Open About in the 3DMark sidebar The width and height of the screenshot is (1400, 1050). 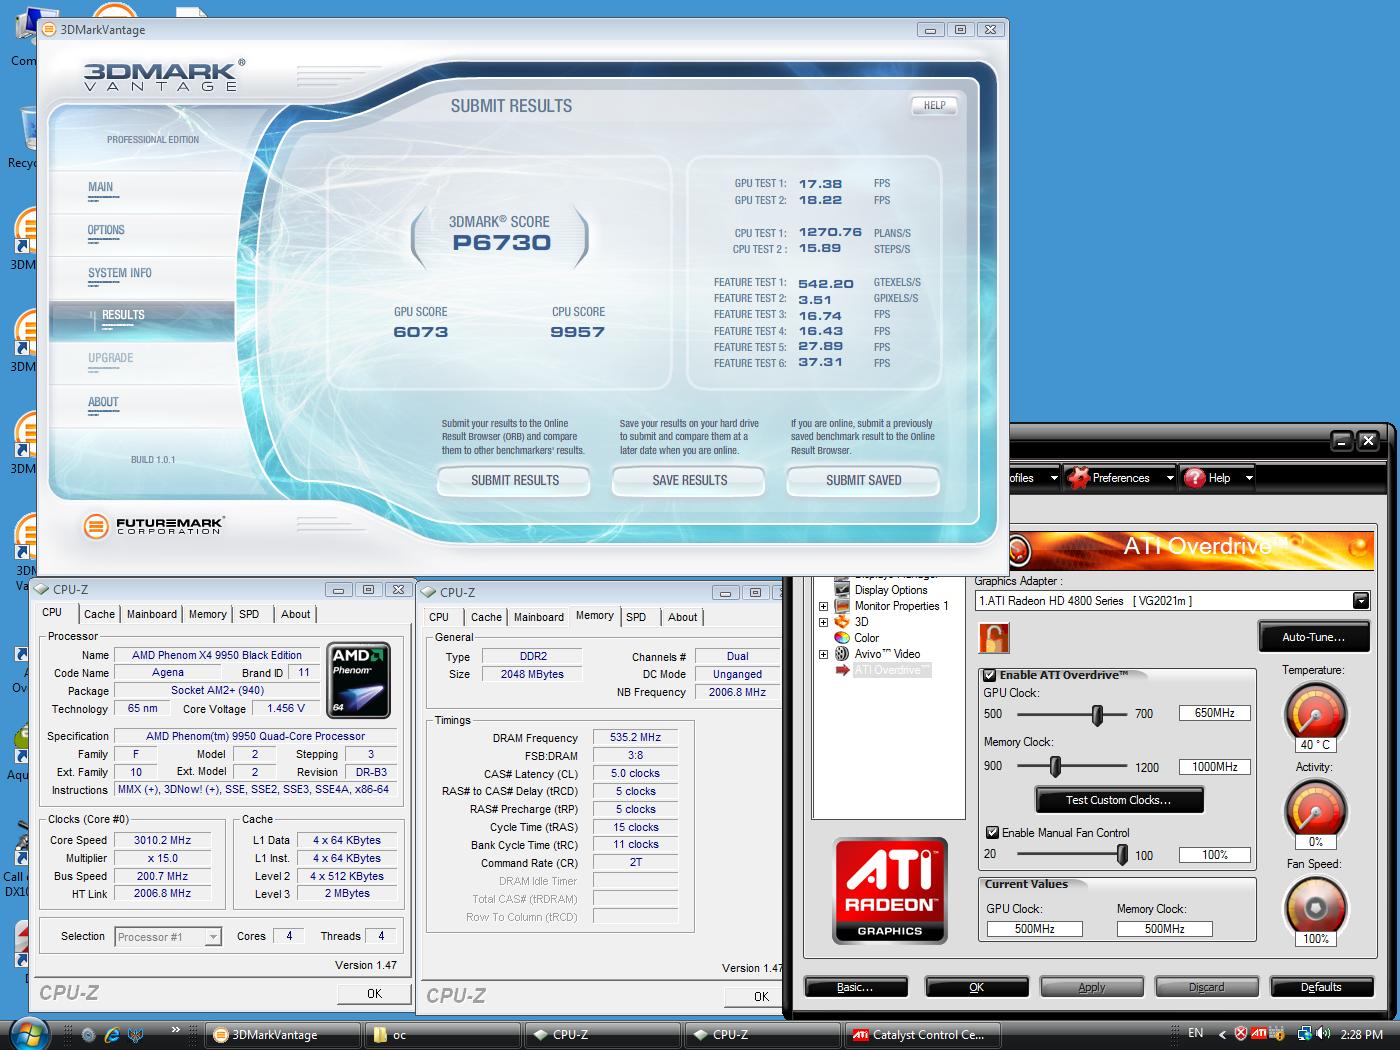(103, 402)
